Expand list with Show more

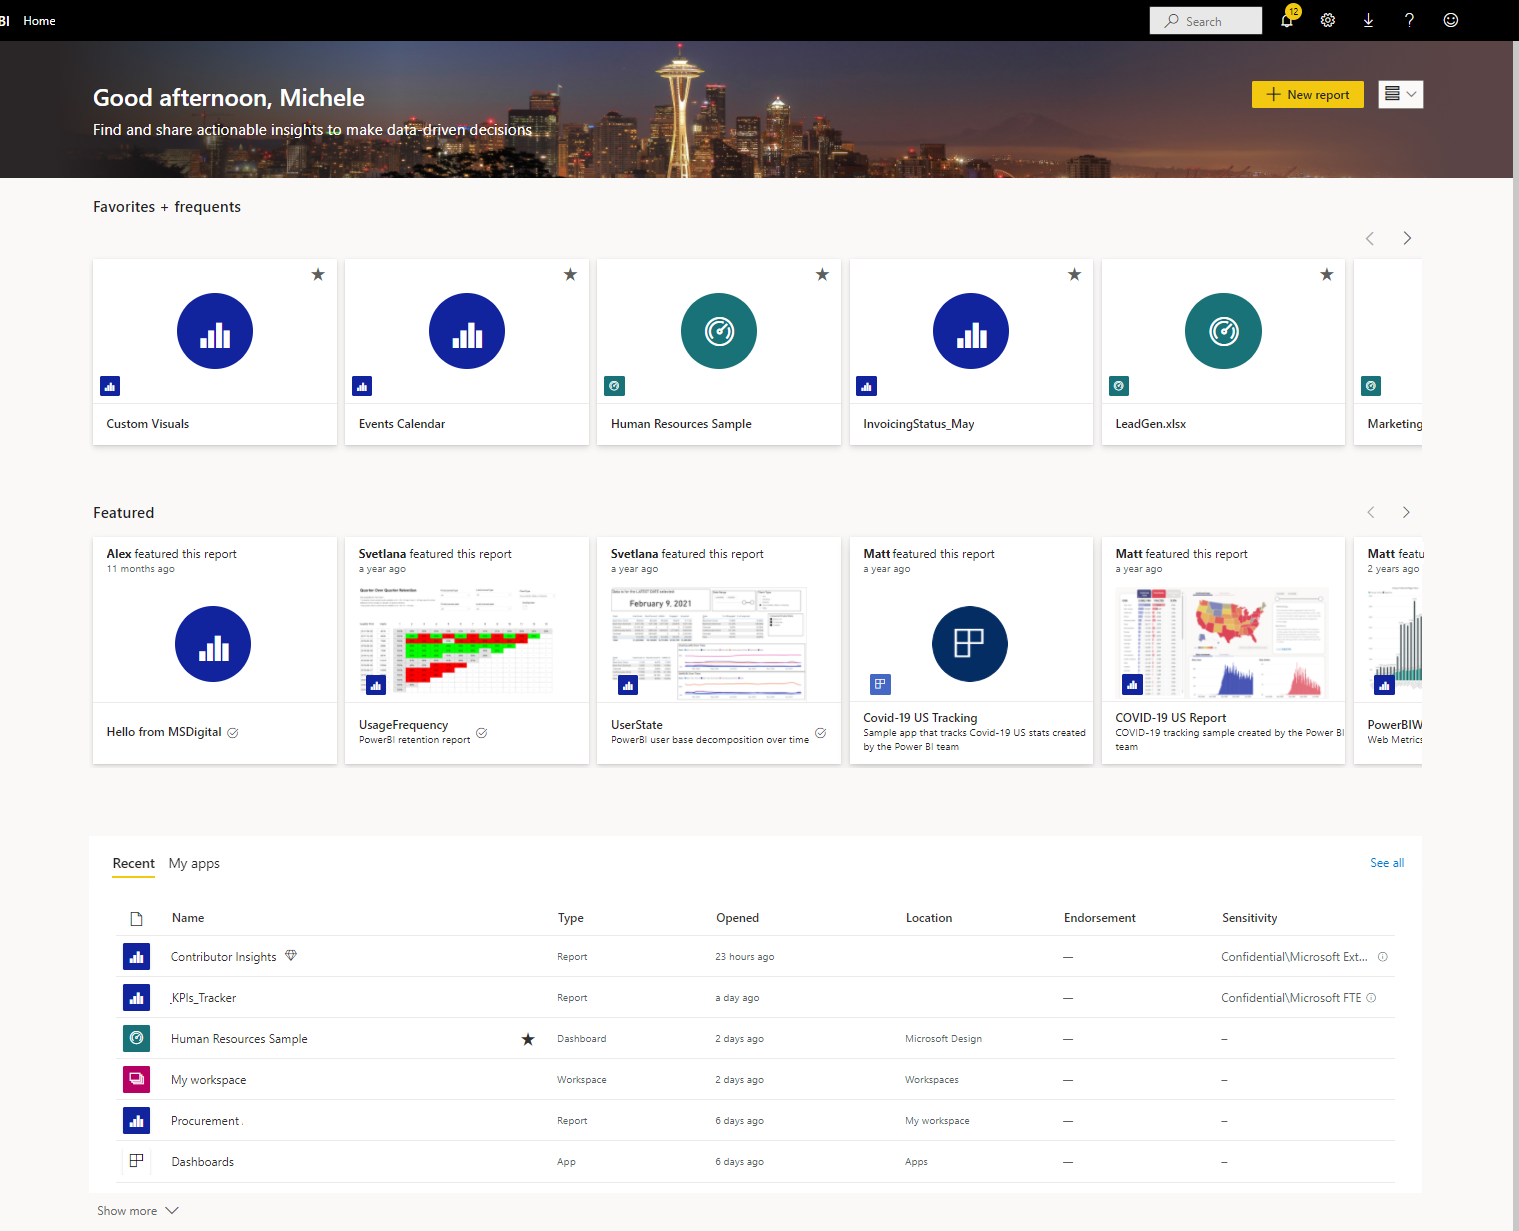click(138, 1211)
